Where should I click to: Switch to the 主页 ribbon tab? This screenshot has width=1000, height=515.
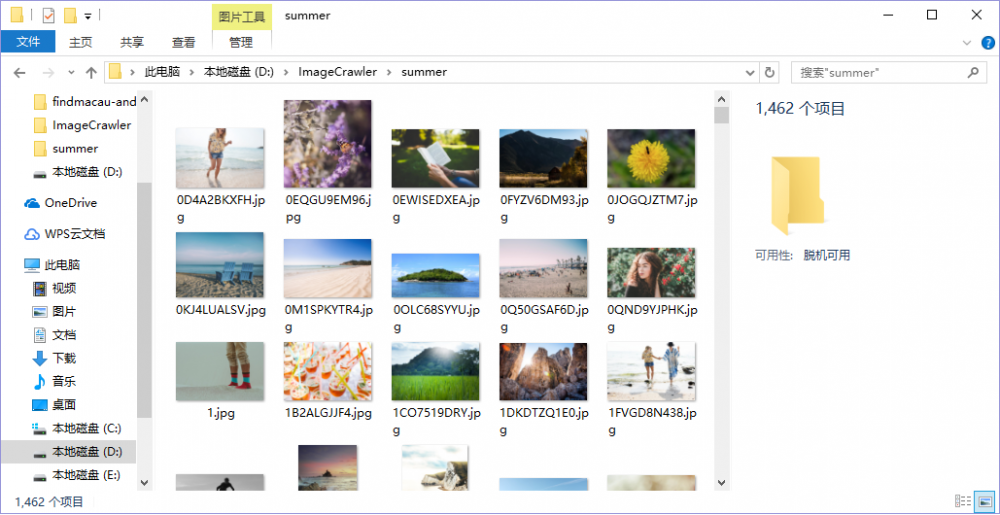point(80,42)
